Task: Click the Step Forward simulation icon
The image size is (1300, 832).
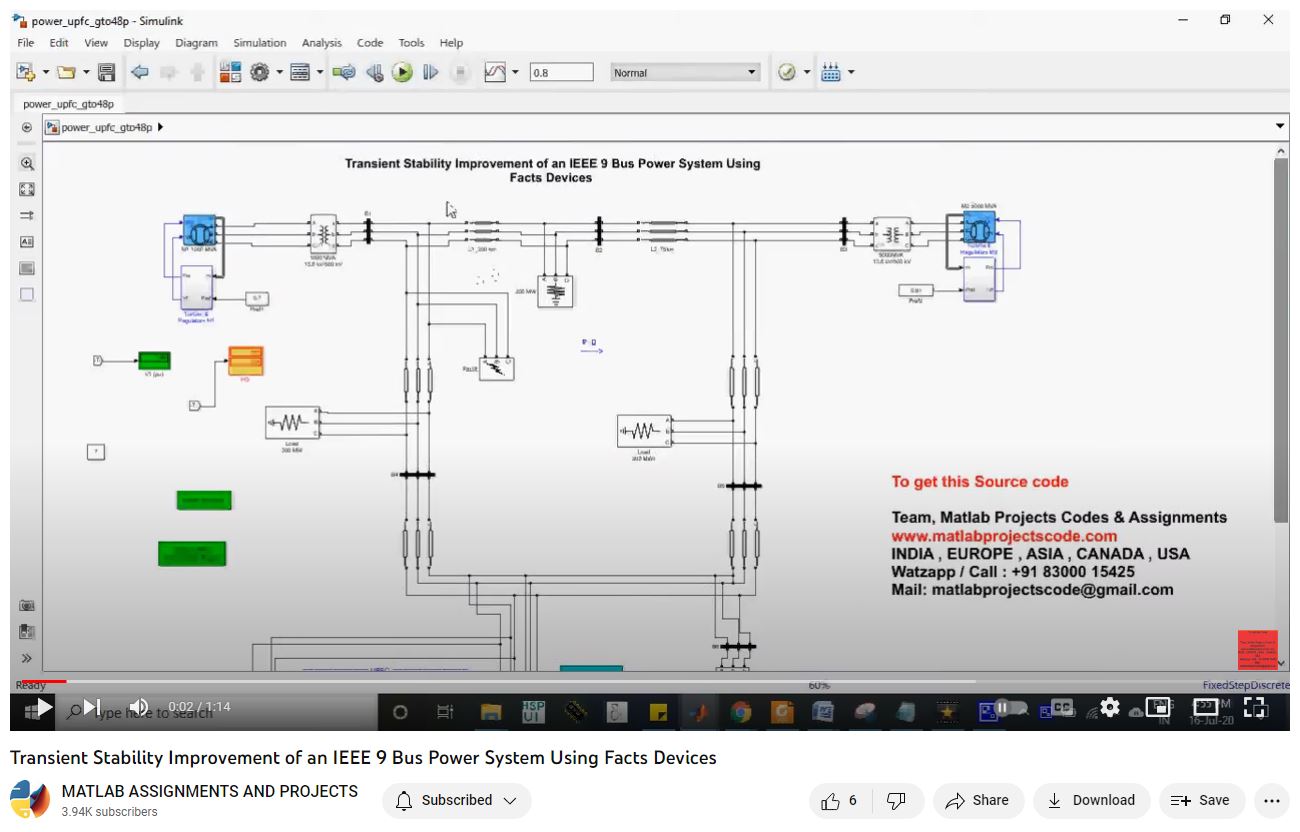Action: pos(431,72)
